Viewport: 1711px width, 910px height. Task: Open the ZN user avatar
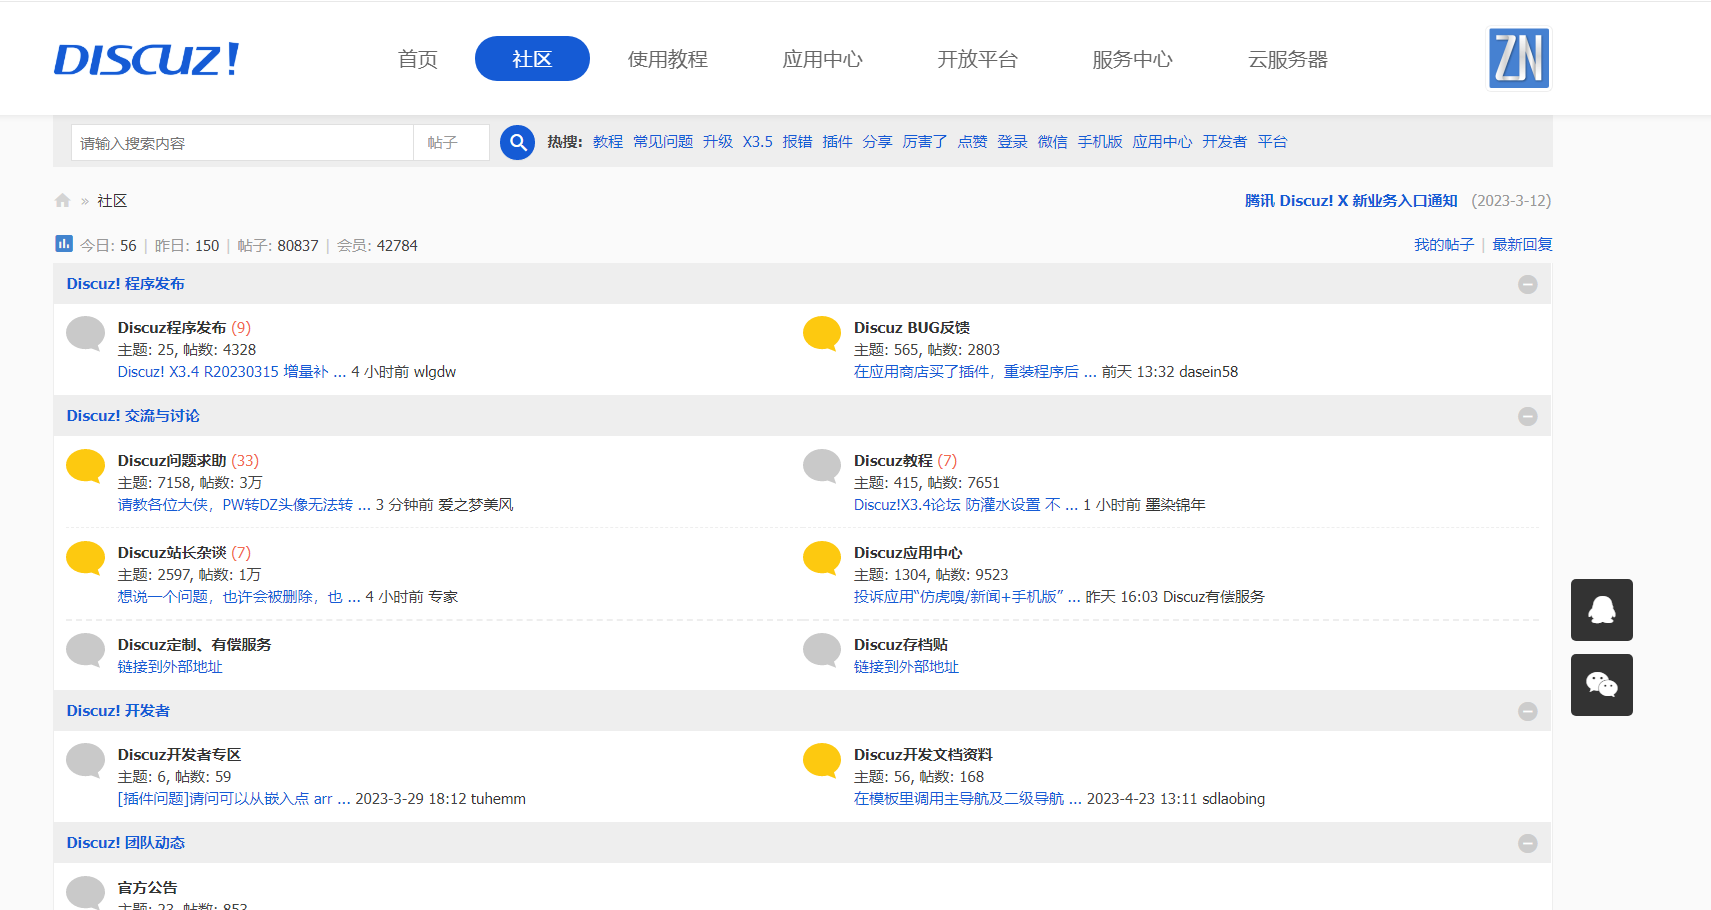pos(1519,58)
